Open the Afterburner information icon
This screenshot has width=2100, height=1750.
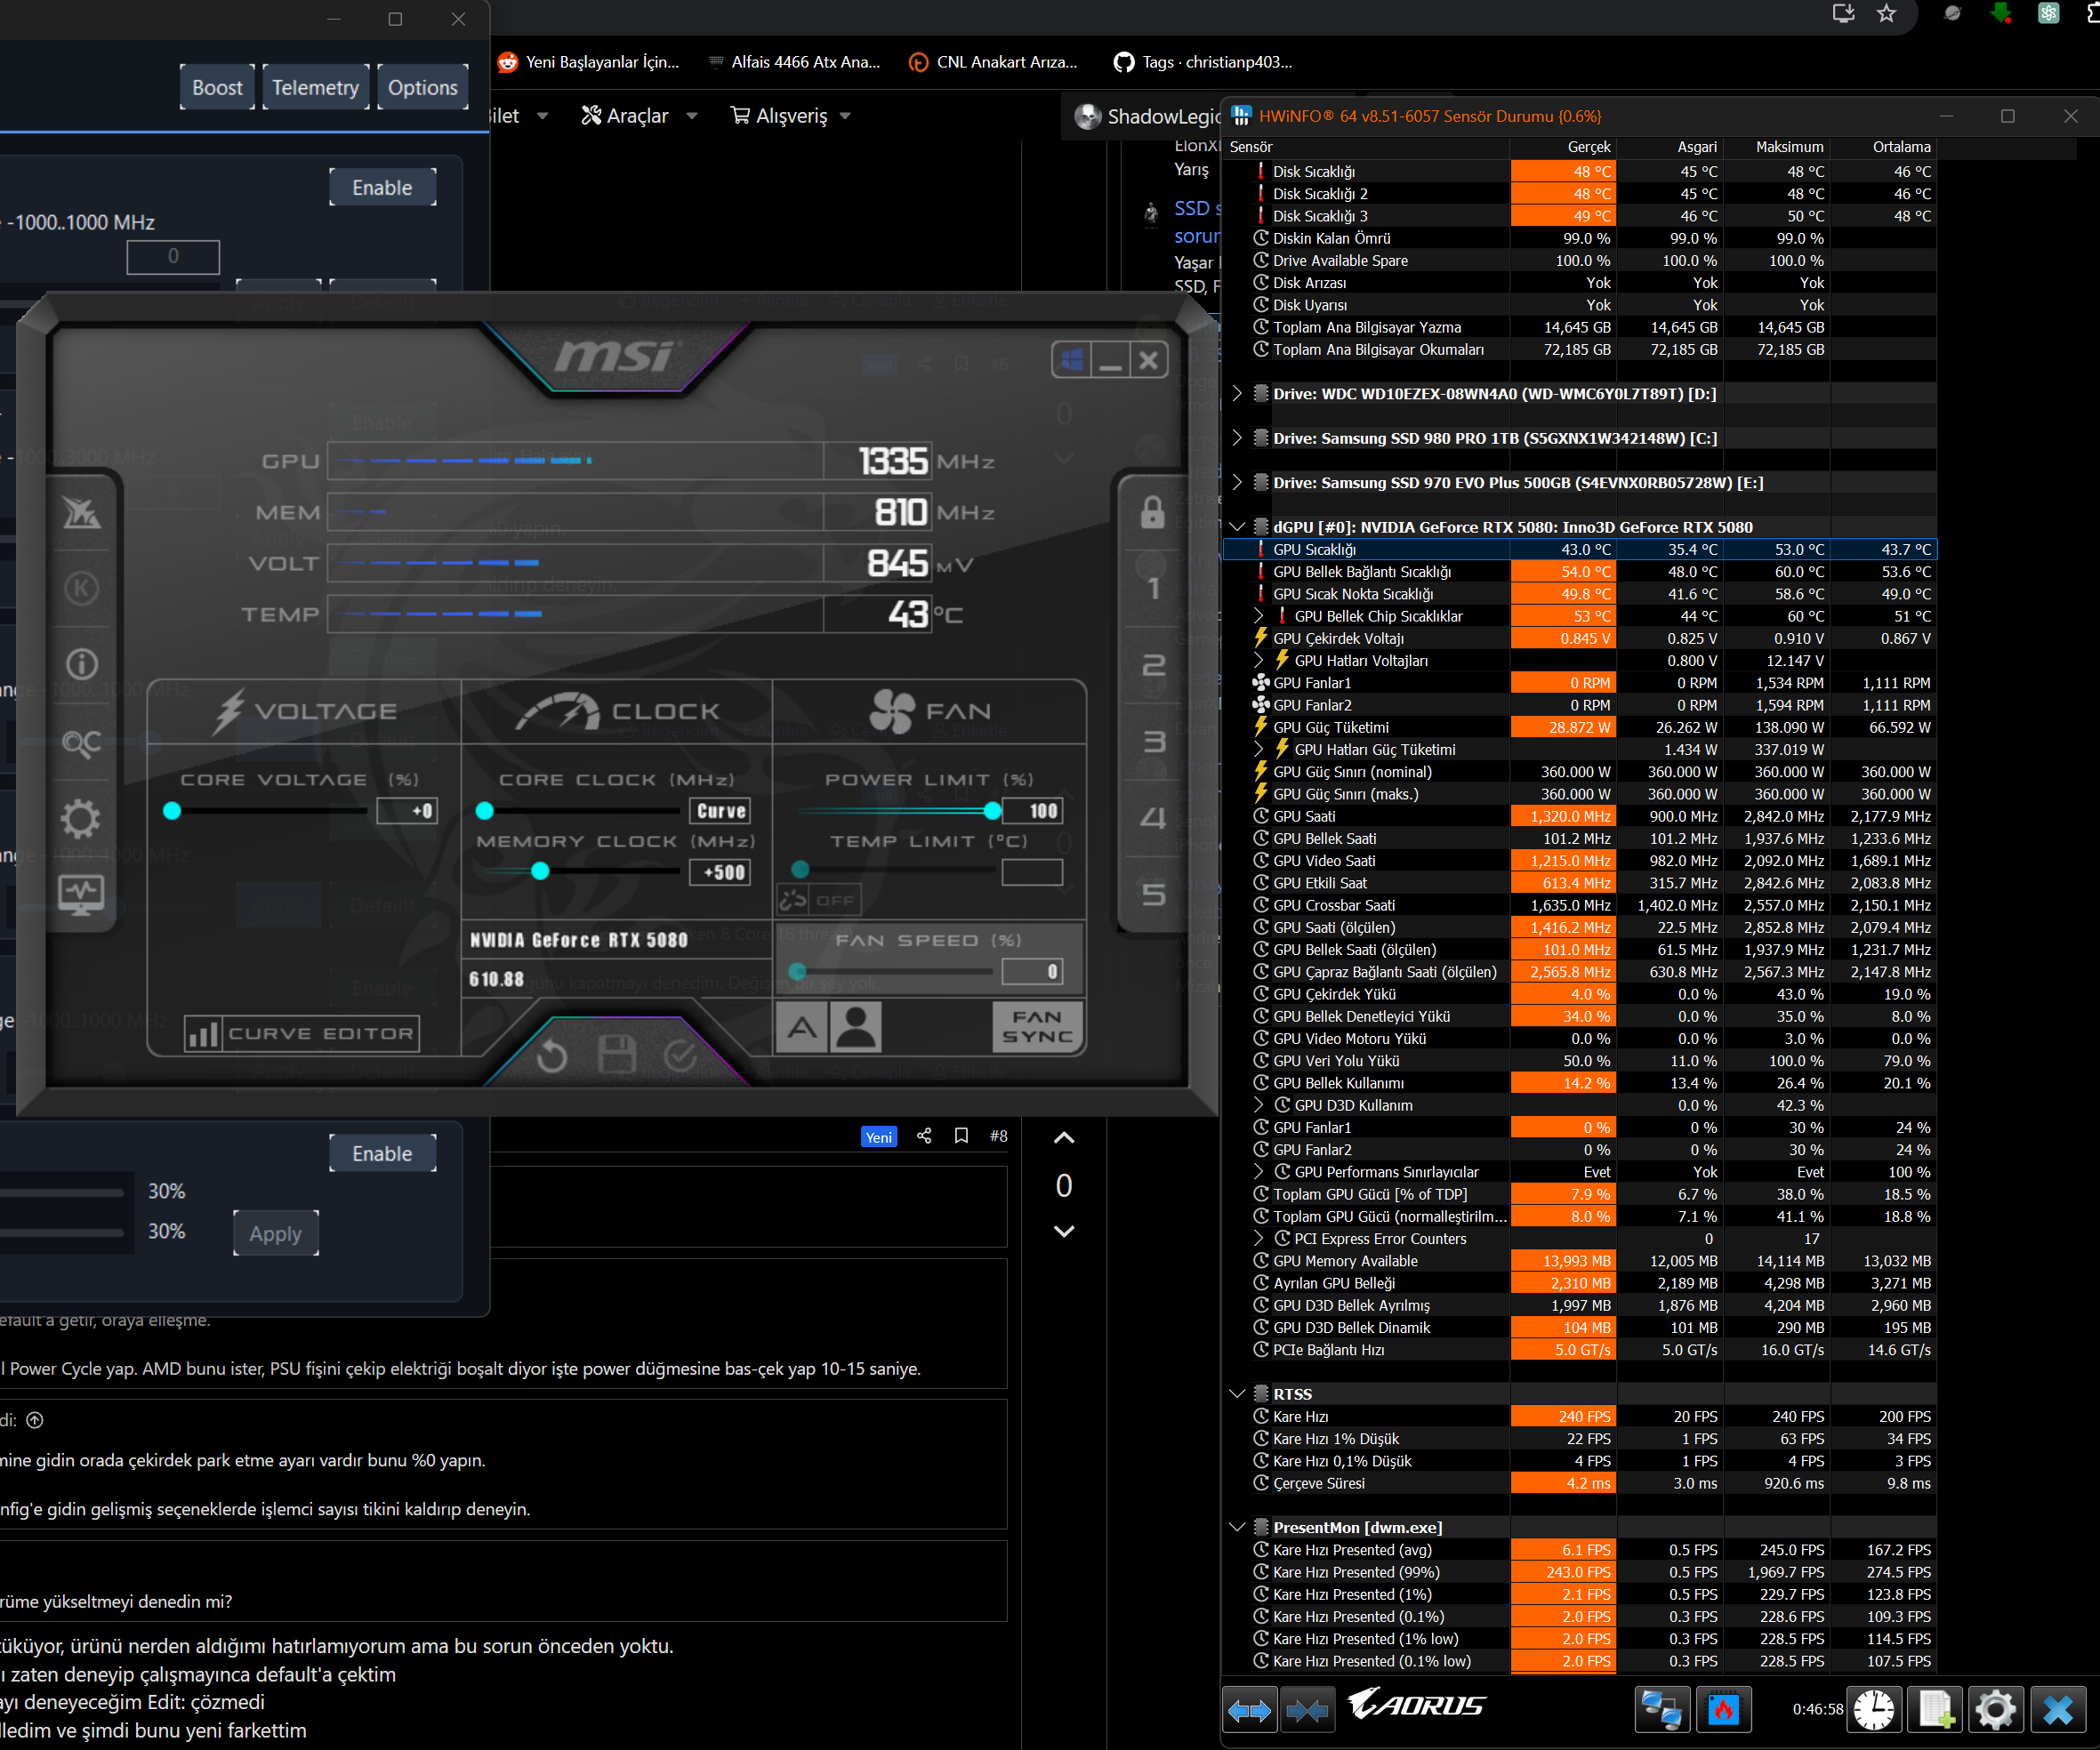pyautogui.click(x=82, y=663)
